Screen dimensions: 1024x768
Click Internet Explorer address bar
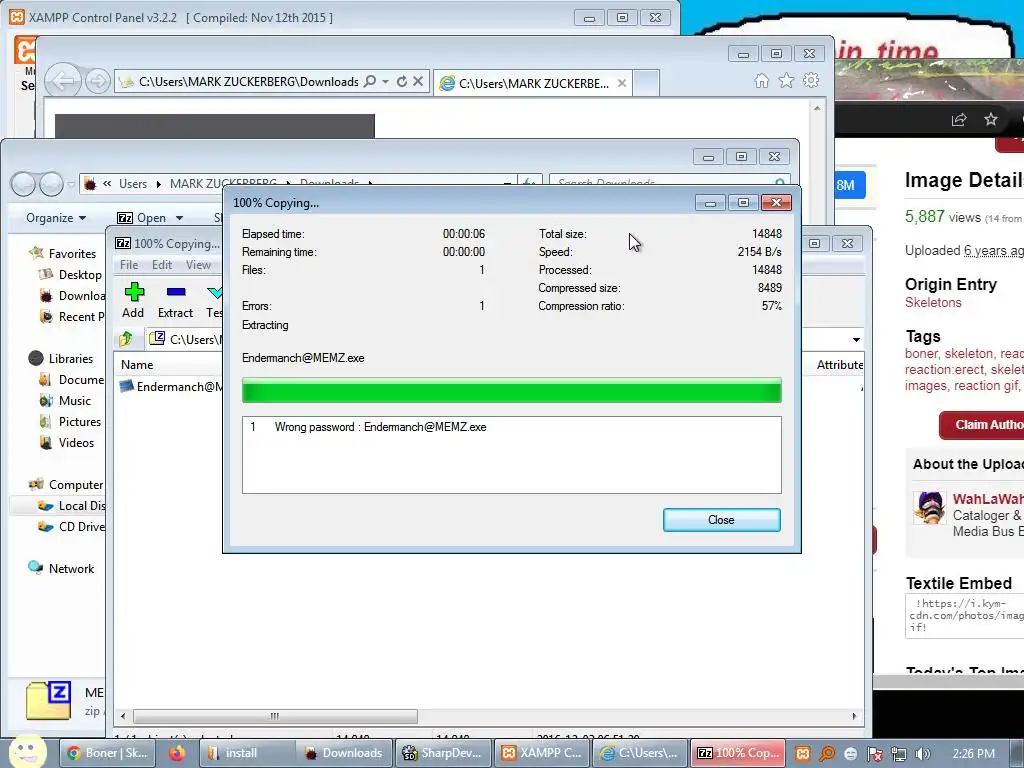click(248, 82)
